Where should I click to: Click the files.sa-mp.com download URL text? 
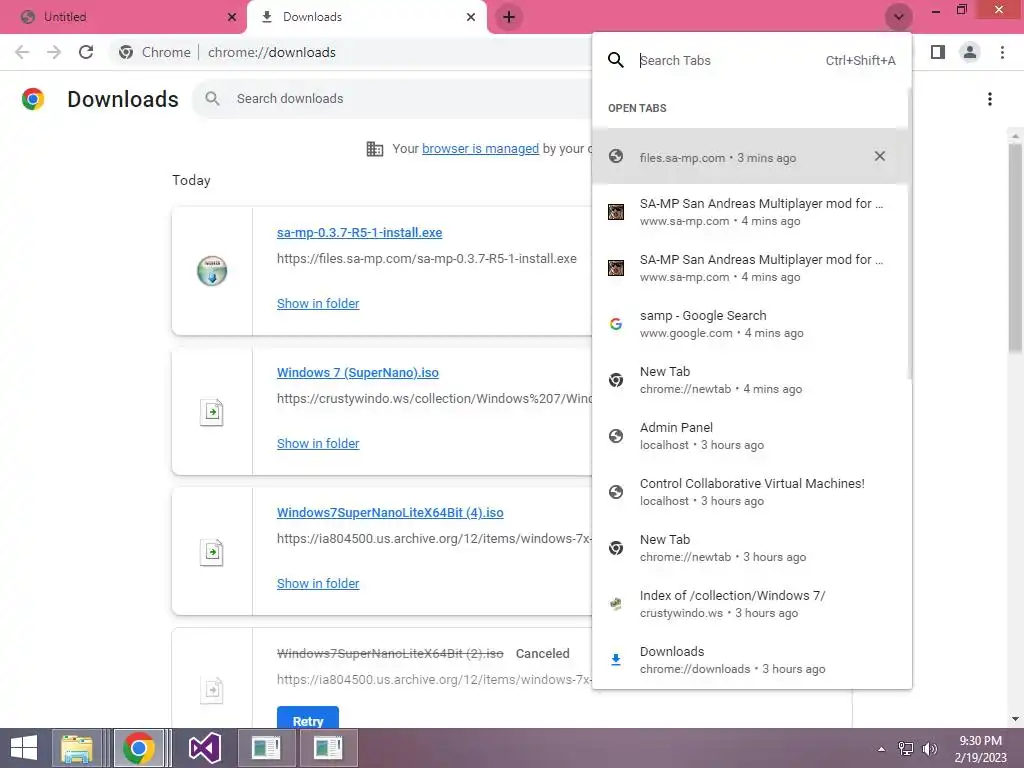[426, 259]
